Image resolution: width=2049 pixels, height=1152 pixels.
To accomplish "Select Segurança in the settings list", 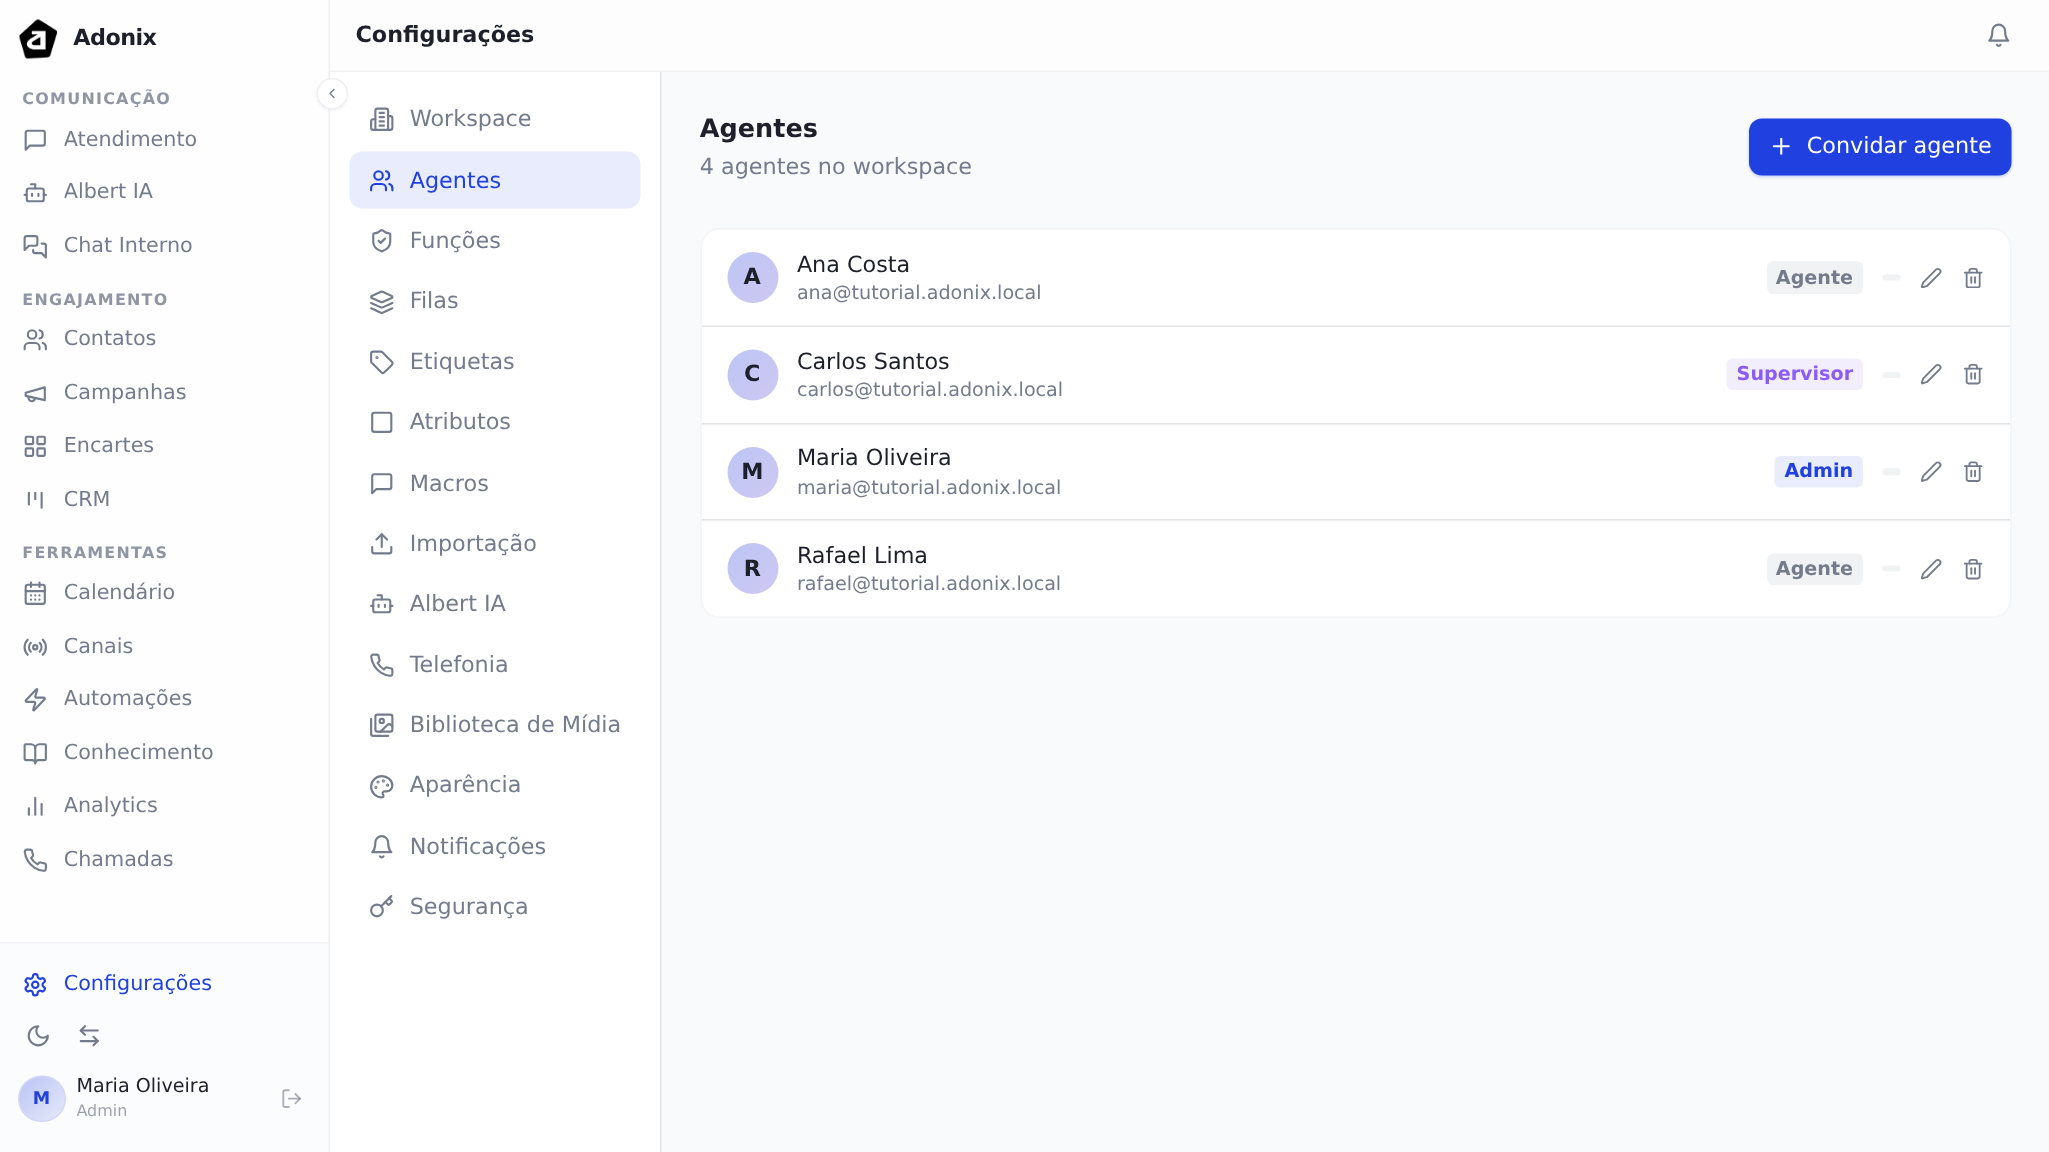I will click(x=468, y=906).
